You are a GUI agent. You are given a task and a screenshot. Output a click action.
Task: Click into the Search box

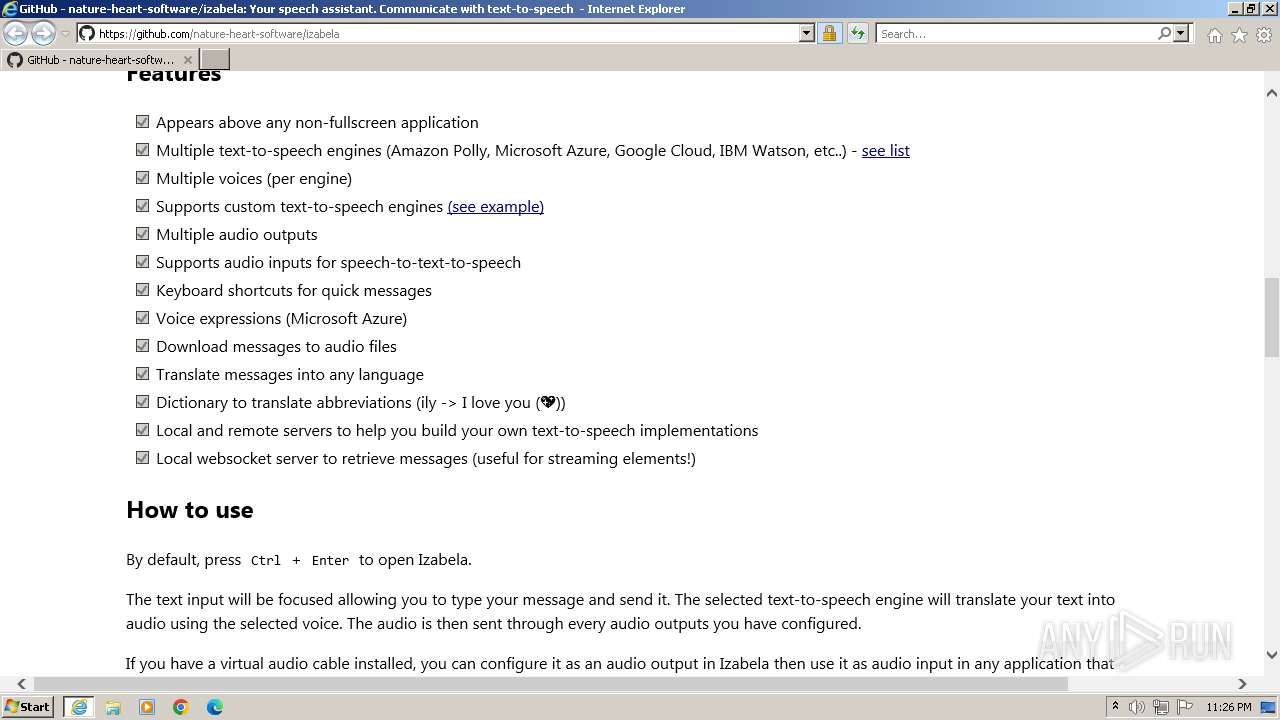1016,33
